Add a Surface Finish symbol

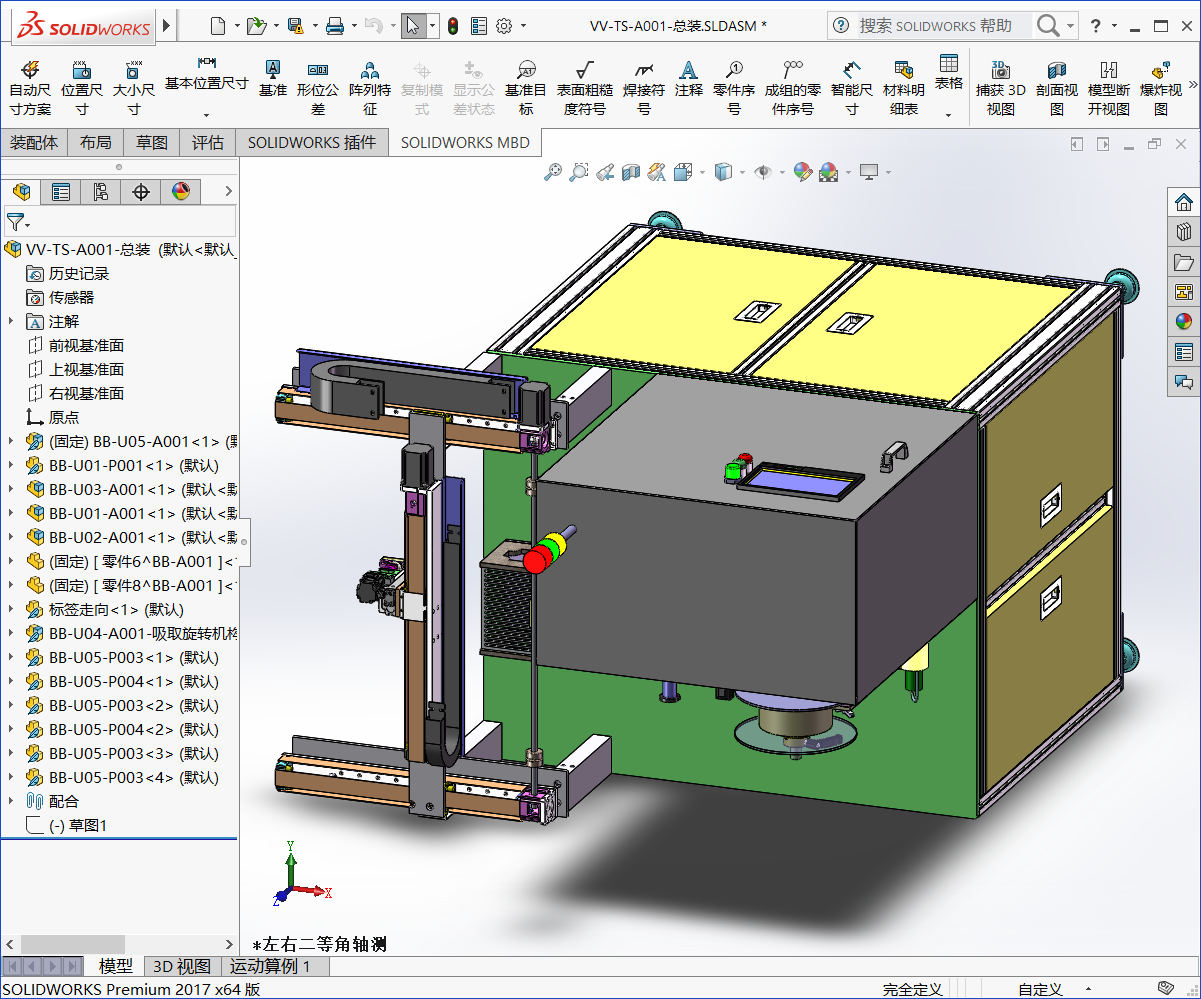[x=585, y=86]
